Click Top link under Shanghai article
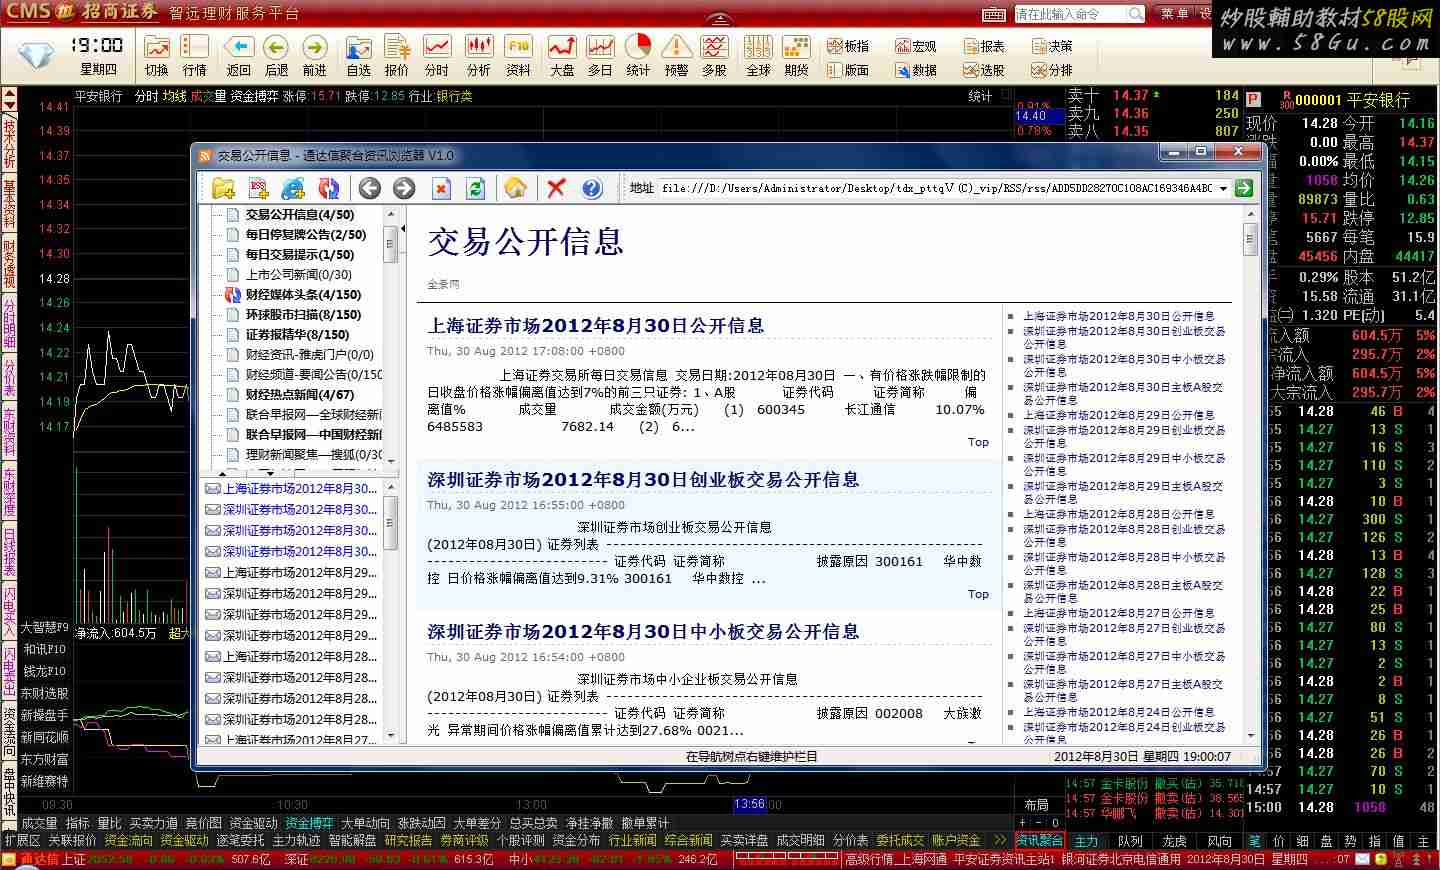Viewport: 1440px width, 870px height. pyautogui.click(x=978, y=442)
